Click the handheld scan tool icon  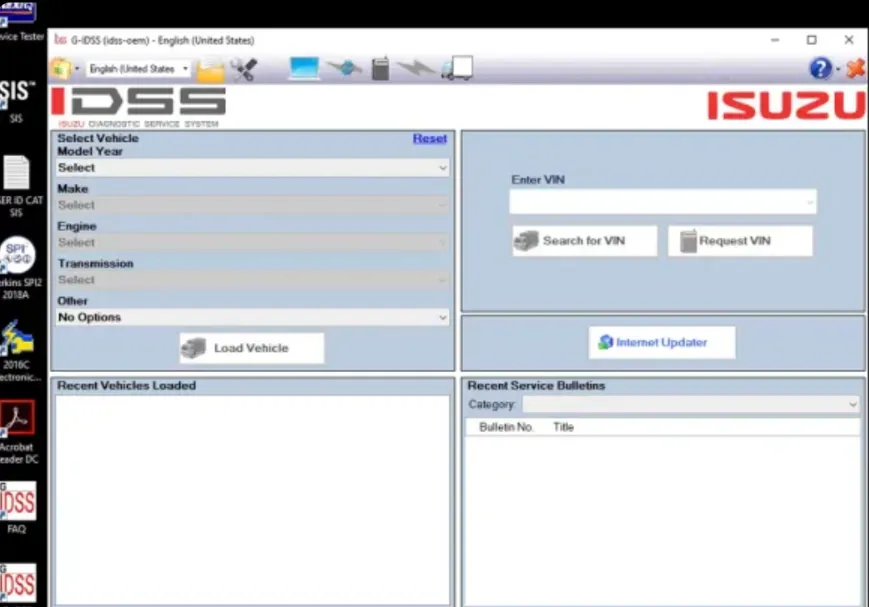click(x=380, y=69)
